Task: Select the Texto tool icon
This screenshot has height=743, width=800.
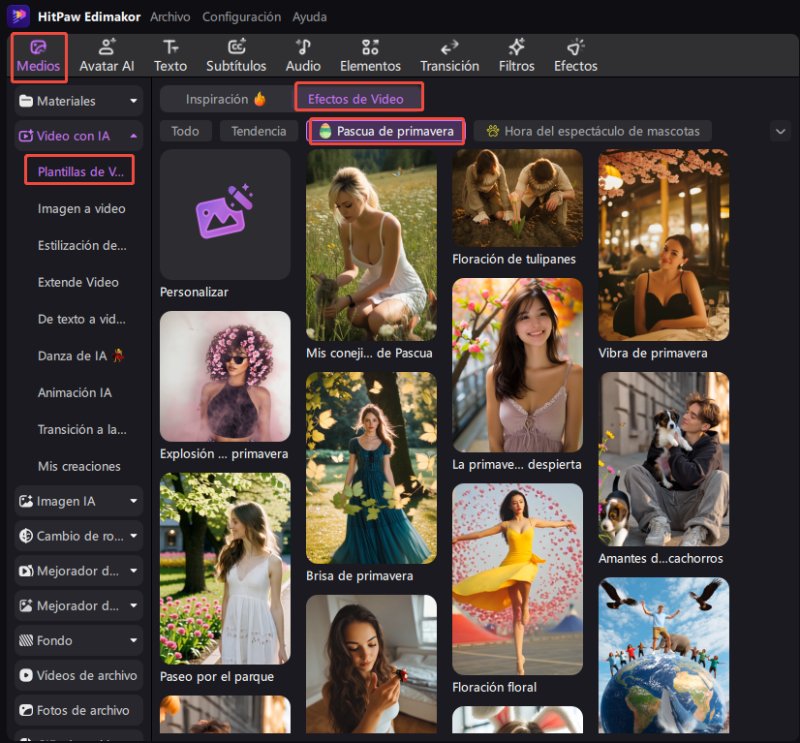Action: pos(170,56)
